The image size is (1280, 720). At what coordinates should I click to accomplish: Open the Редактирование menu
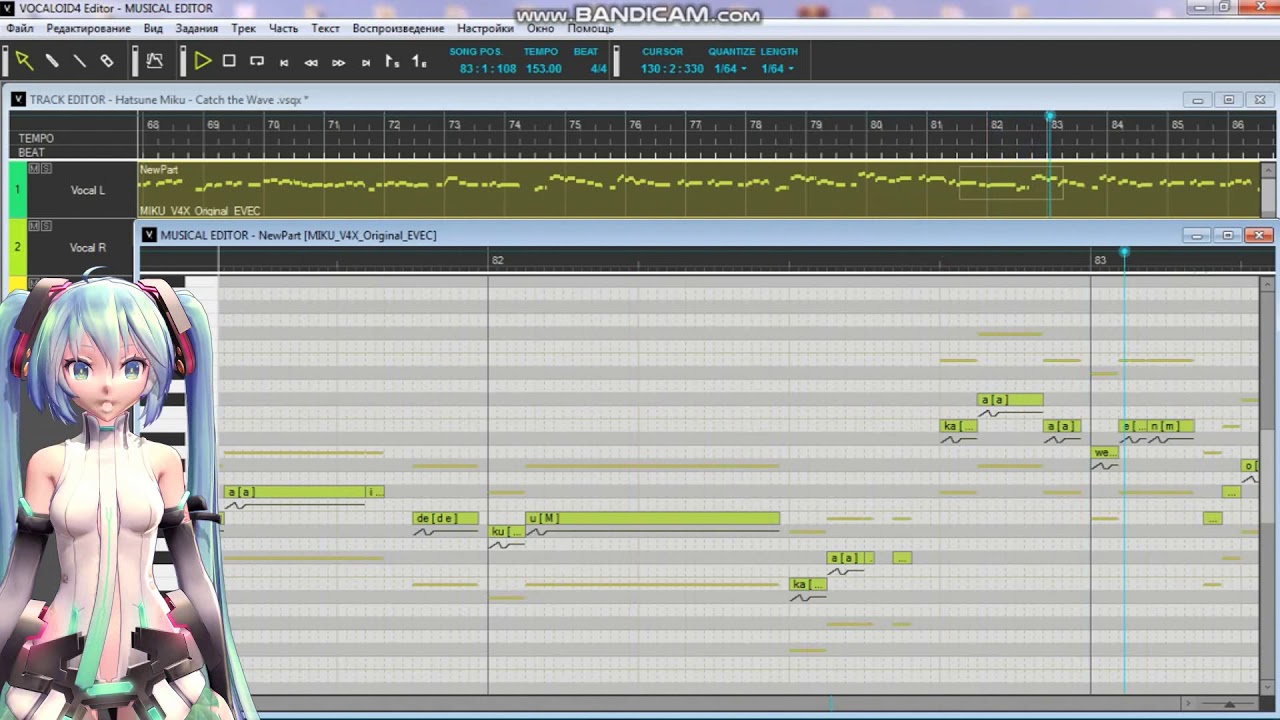click(88, 29)
